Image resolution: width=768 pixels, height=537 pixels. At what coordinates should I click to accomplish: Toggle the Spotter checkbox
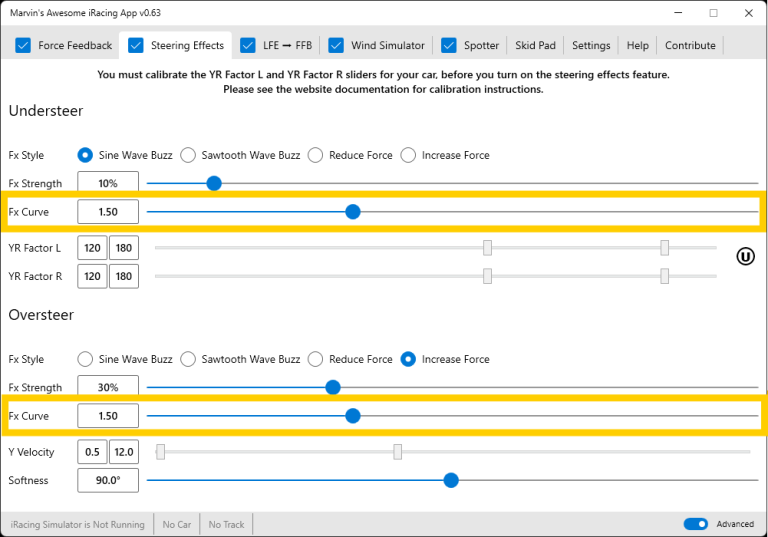pyautogui.click(x=449, y=45)
